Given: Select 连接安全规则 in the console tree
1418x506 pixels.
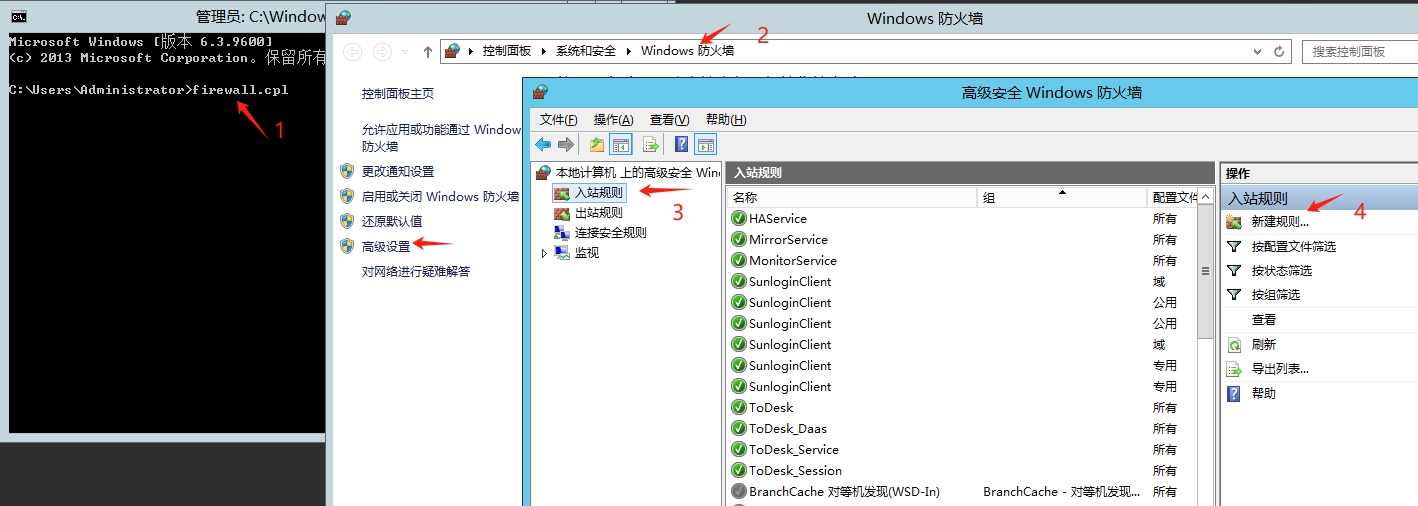Looking at the screenshot, I should coord(610,232).
